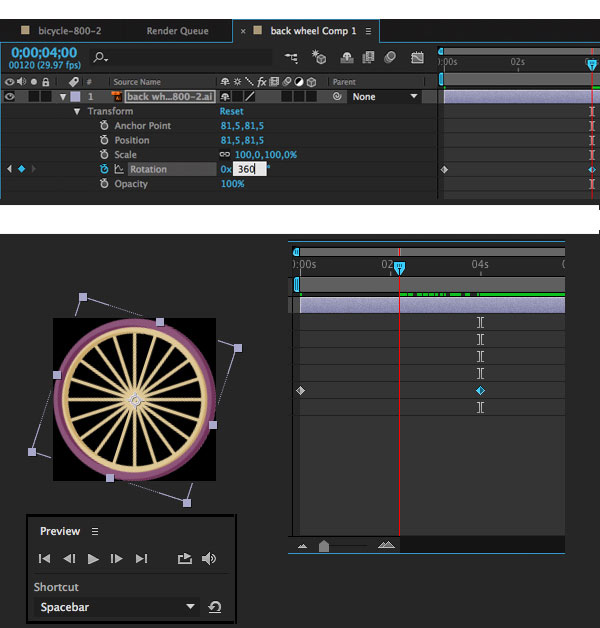Collapse layer 1 with its disclosure triangle
This screenshot has width=600, height=628.
click(x=62, y=97)
